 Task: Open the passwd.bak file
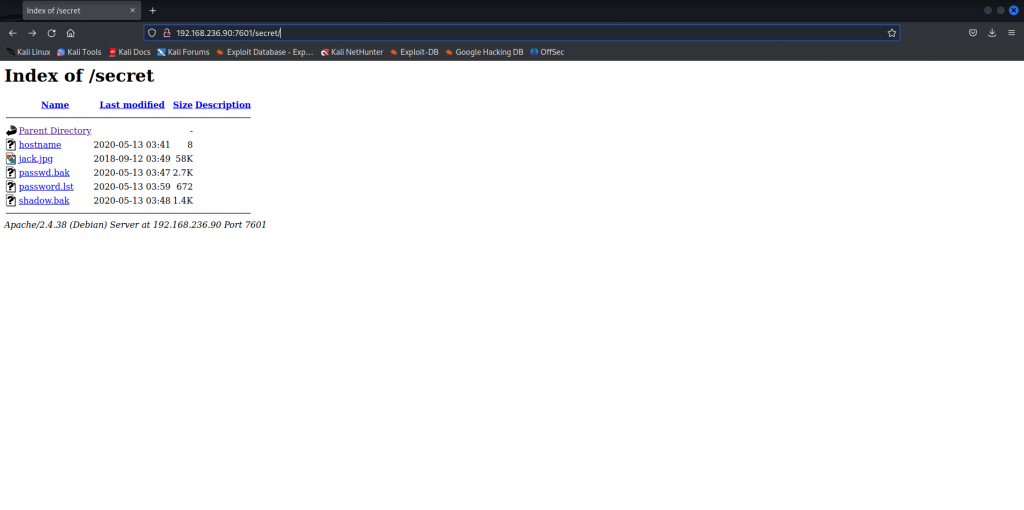point(44,172)
